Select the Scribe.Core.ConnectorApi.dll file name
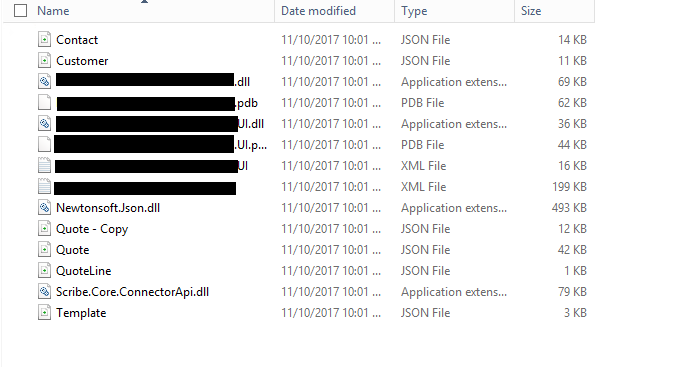The width and height of the screenshot is (693, 367). point(133,292)
